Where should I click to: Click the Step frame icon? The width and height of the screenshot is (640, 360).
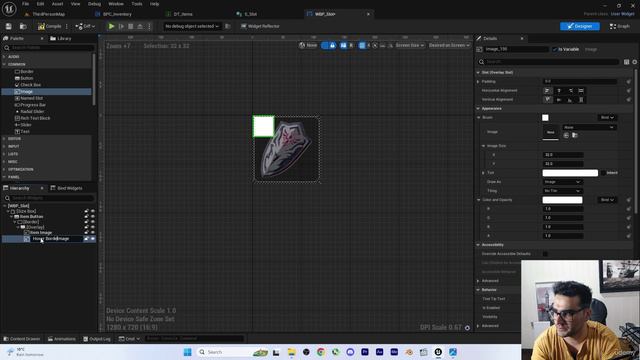[121, 26]
